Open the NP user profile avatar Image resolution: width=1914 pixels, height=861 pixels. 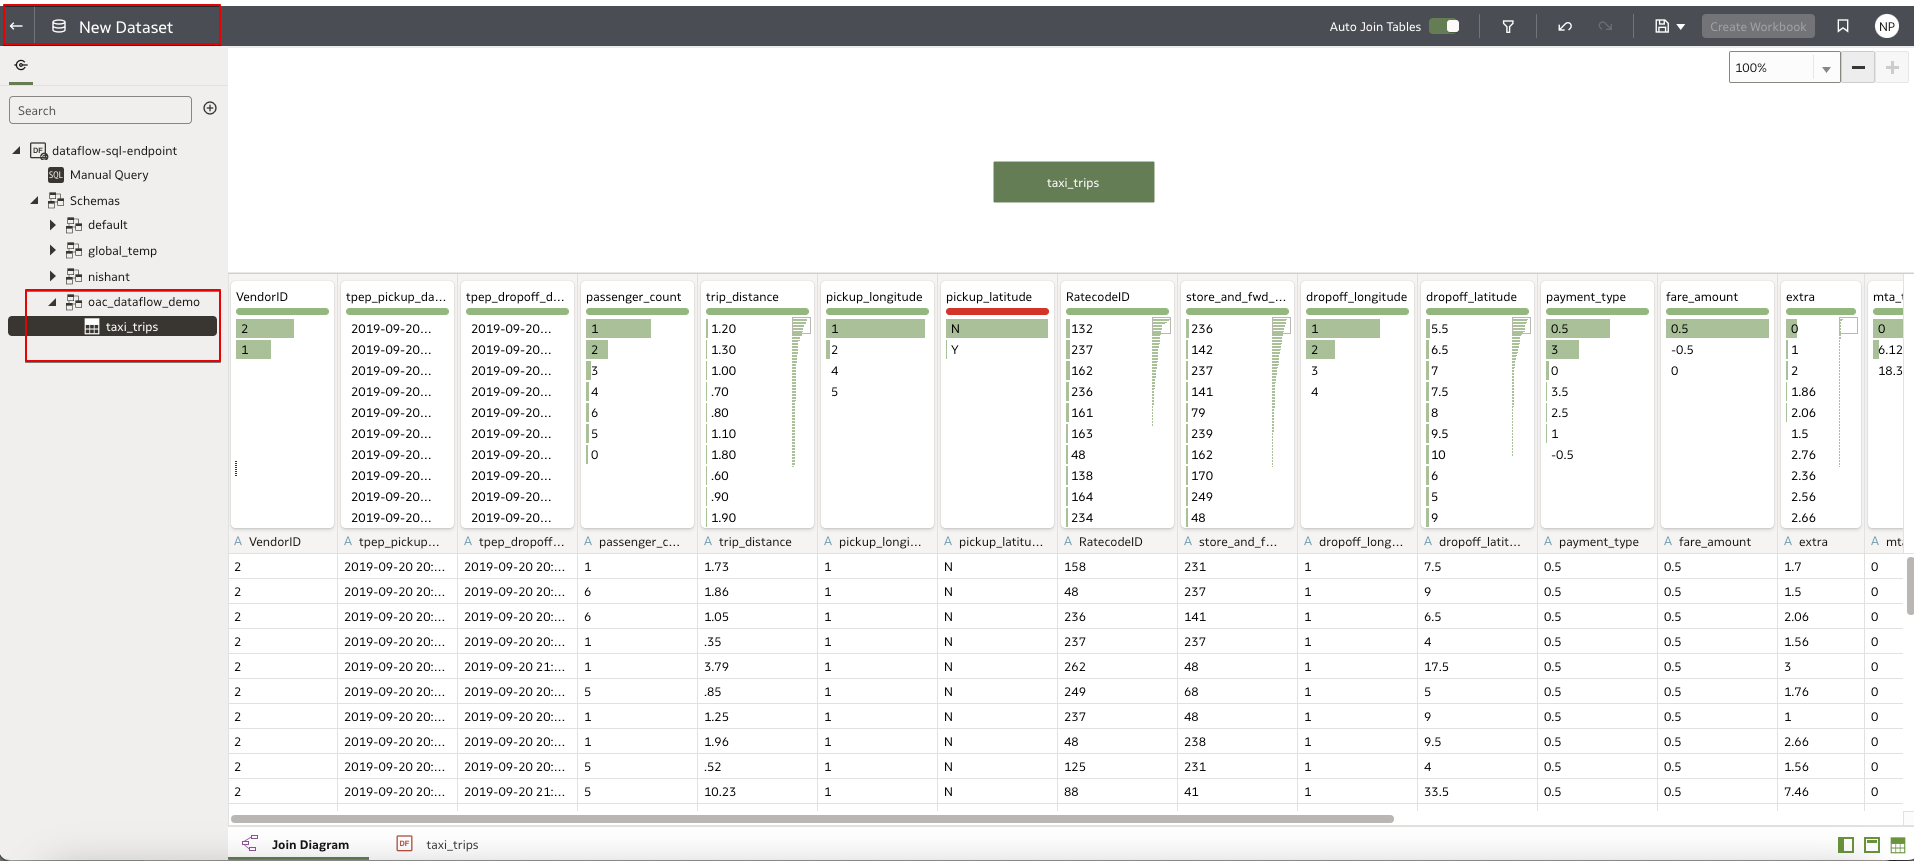click(1886, 27)
